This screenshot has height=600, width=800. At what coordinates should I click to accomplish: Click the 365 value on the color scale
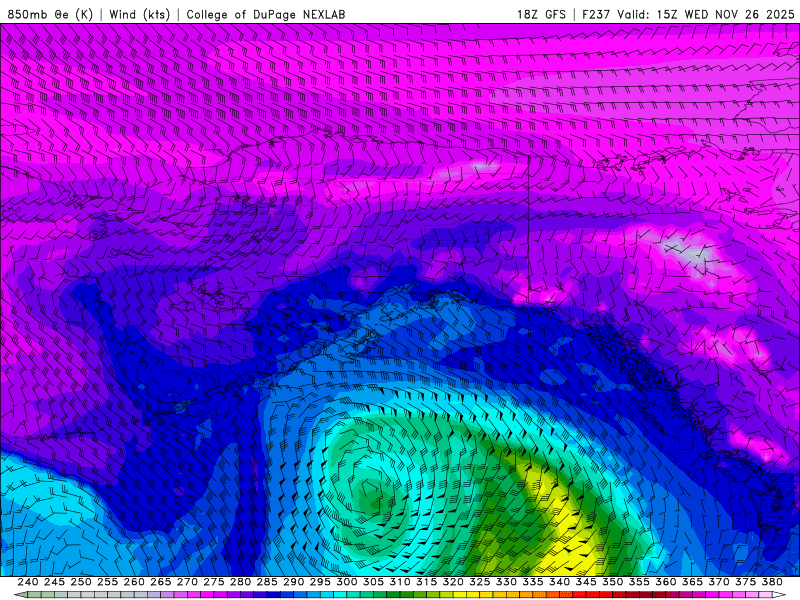coord(692,582)
